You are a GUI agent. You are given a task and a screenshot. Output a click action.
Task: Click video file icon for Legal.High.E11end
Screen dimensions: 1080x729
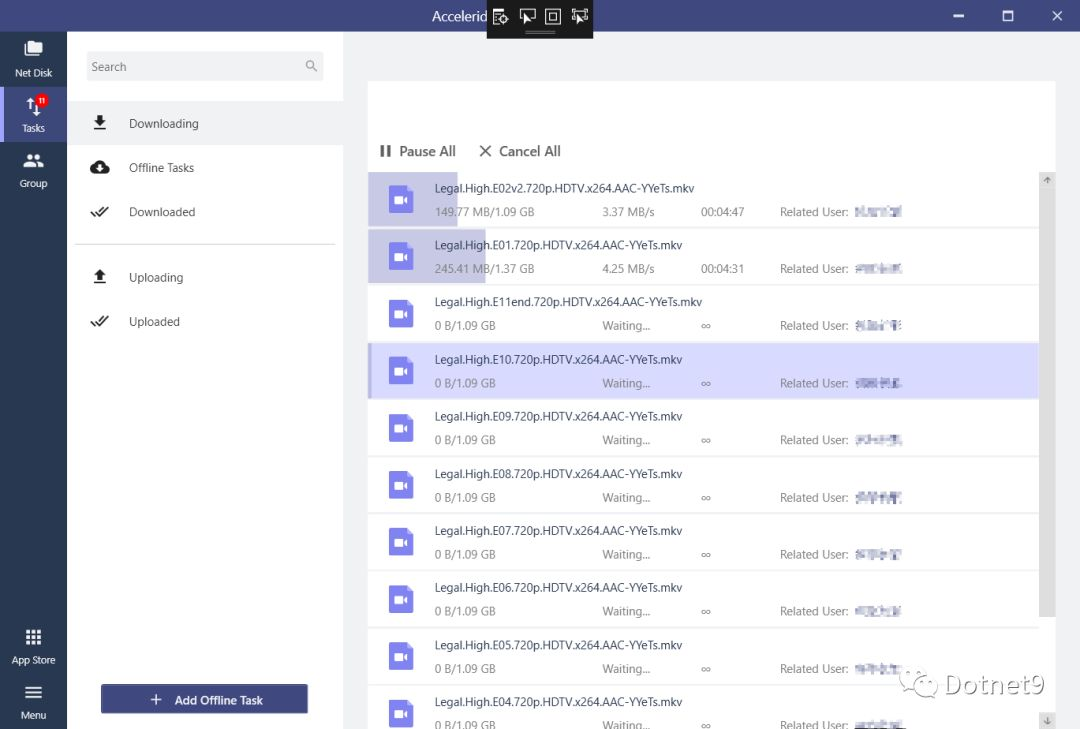(x=401, y=314)
